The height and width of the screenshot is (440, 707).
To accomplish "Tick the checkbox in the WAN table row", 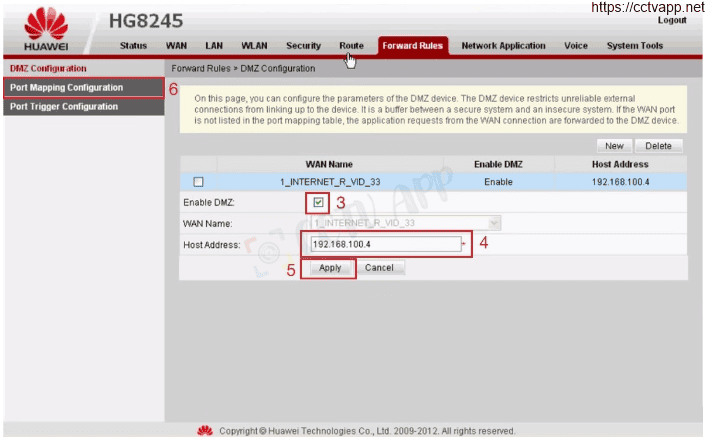I will pos(198,182).
